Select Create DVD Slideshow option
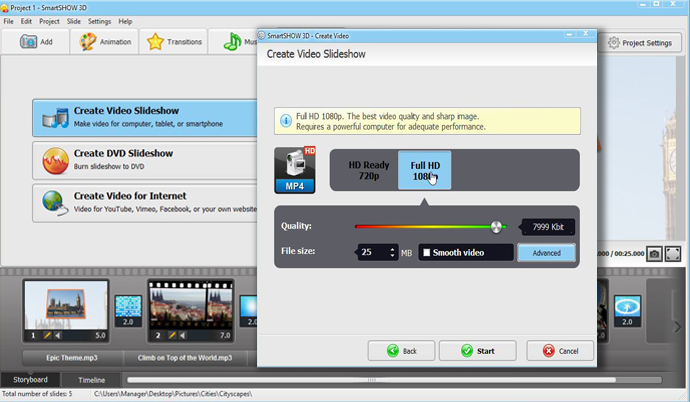This screenshot has height=402, width=690. [145, 160]
